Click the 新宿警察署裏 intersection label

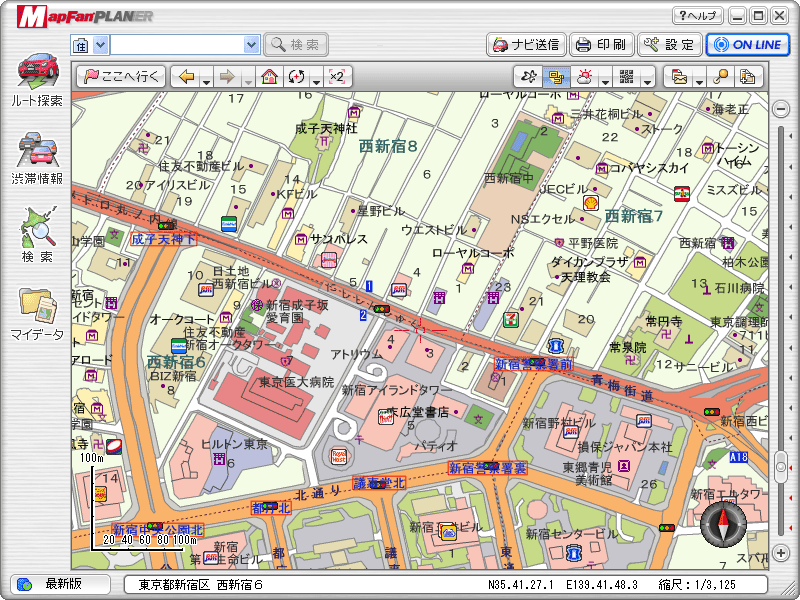click(x=488, y=468)
